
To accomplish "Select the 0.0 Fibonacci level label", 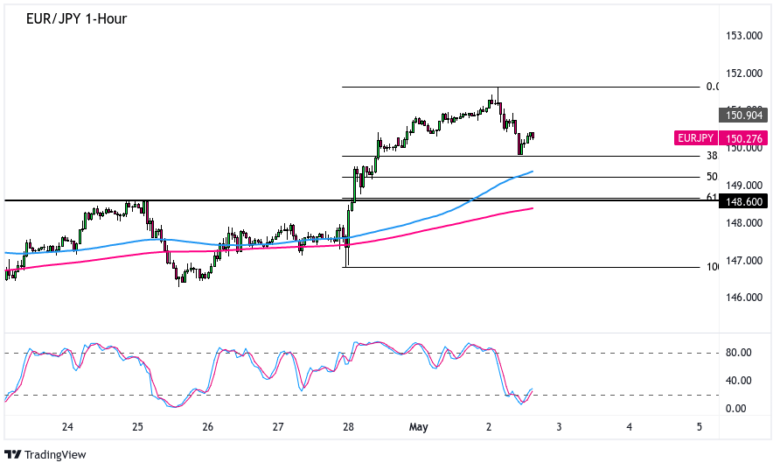I will [712, 87].
